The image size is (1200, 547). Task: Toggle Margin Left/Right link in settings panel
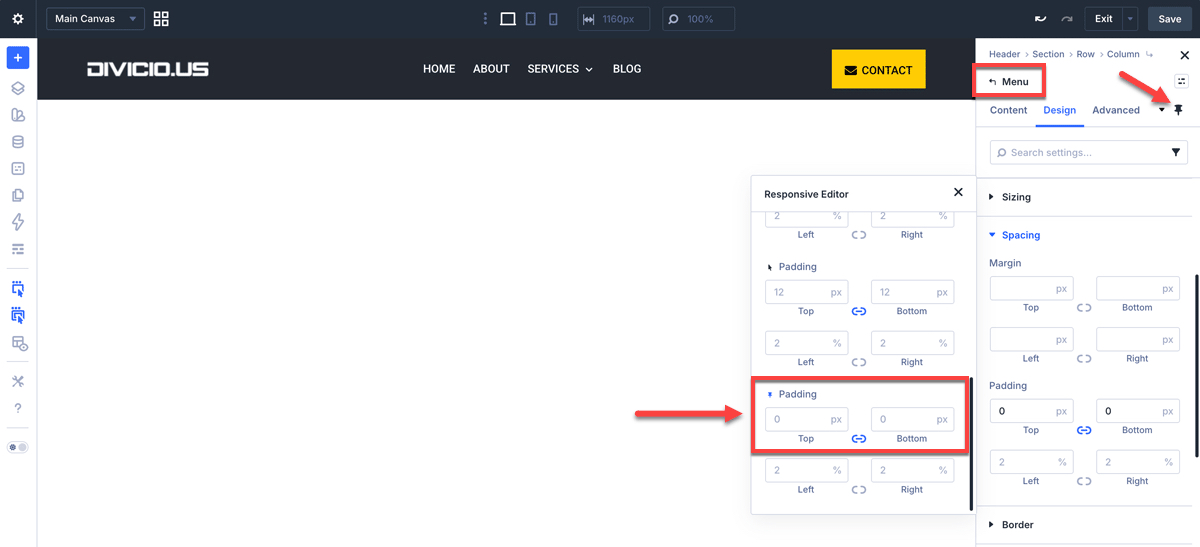tap(1084, 358)
